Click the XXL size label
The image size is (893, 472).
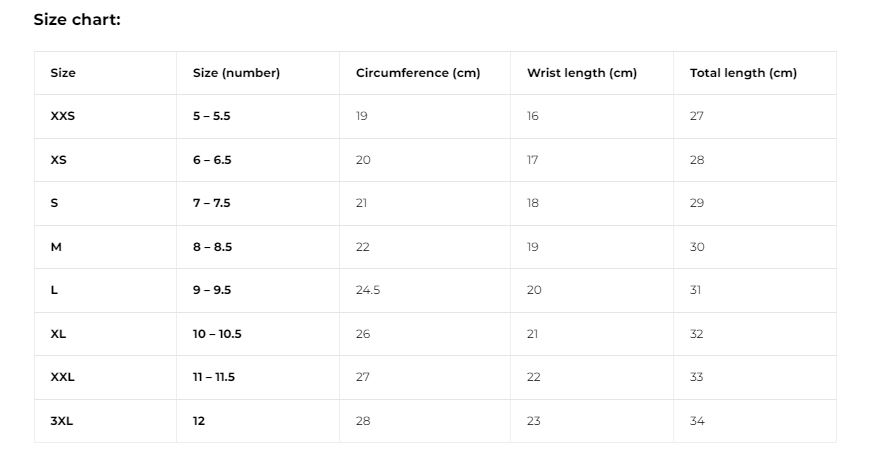click(x=63, y=377)
